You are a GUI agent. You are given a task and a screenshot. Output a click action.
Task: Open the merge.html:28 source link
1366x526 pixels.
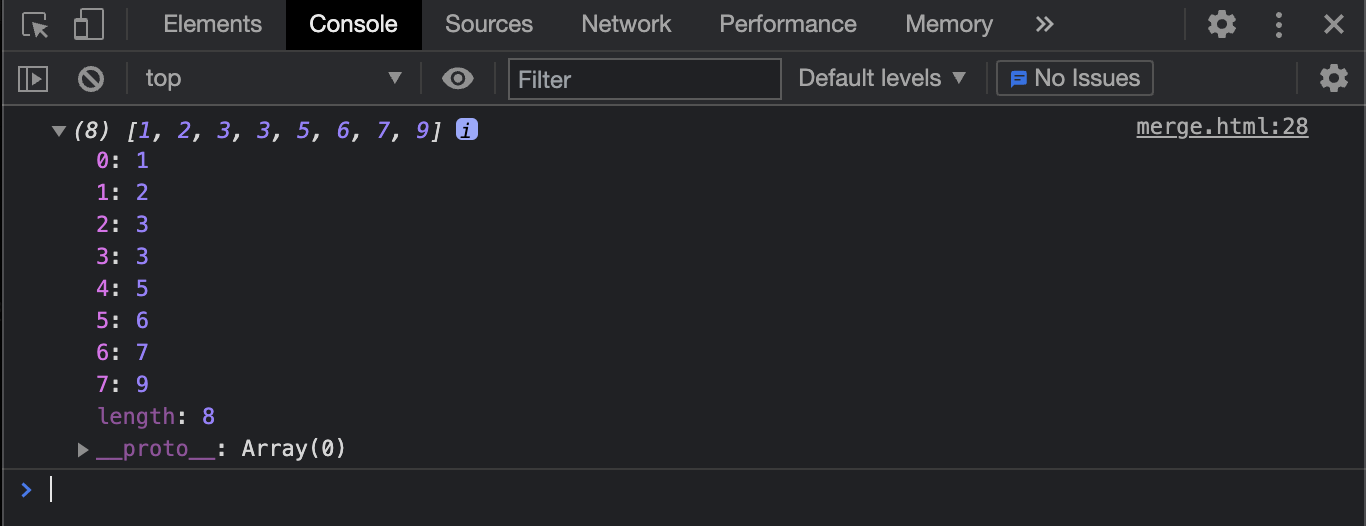1222,127
